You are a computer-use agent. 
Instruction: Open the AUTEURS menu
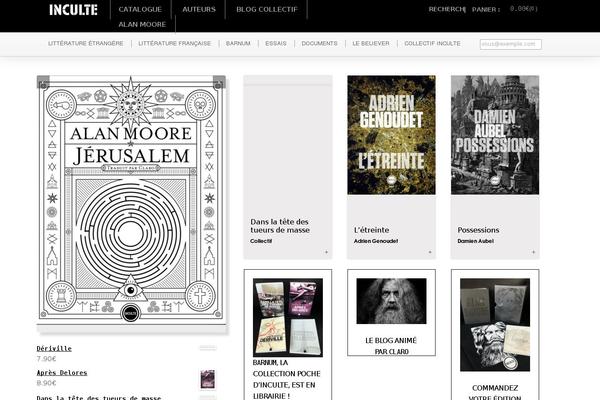(x=199, y=9)
